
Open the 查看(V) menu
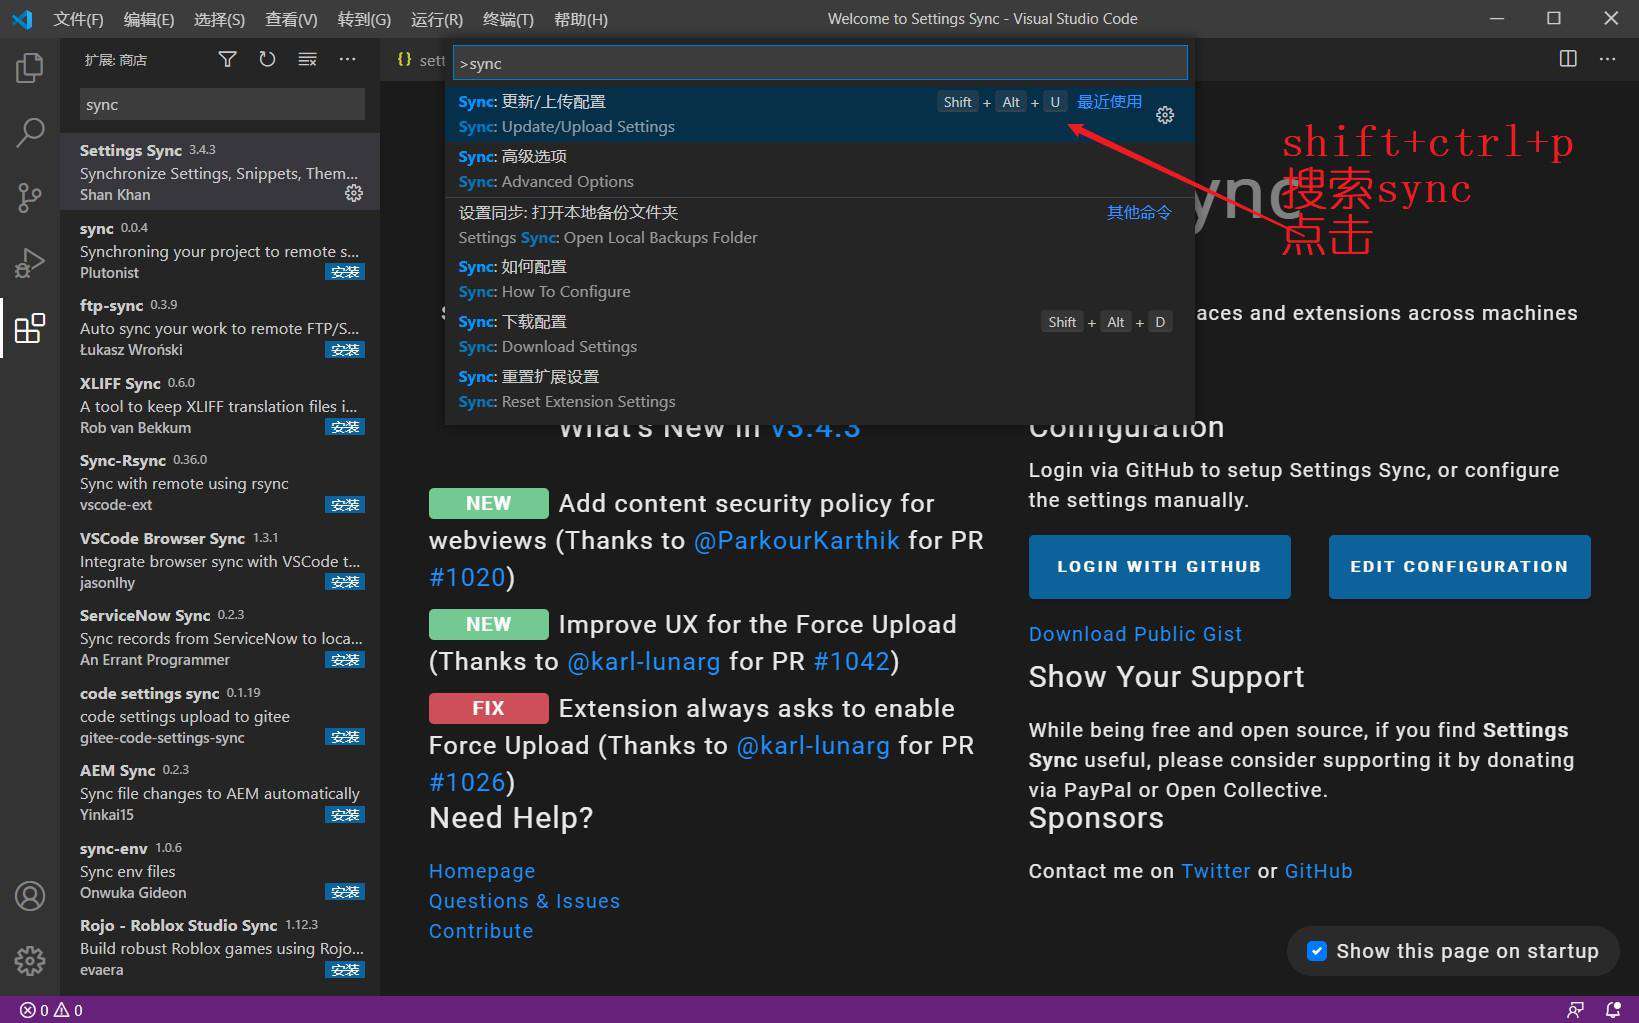[291, 19]
